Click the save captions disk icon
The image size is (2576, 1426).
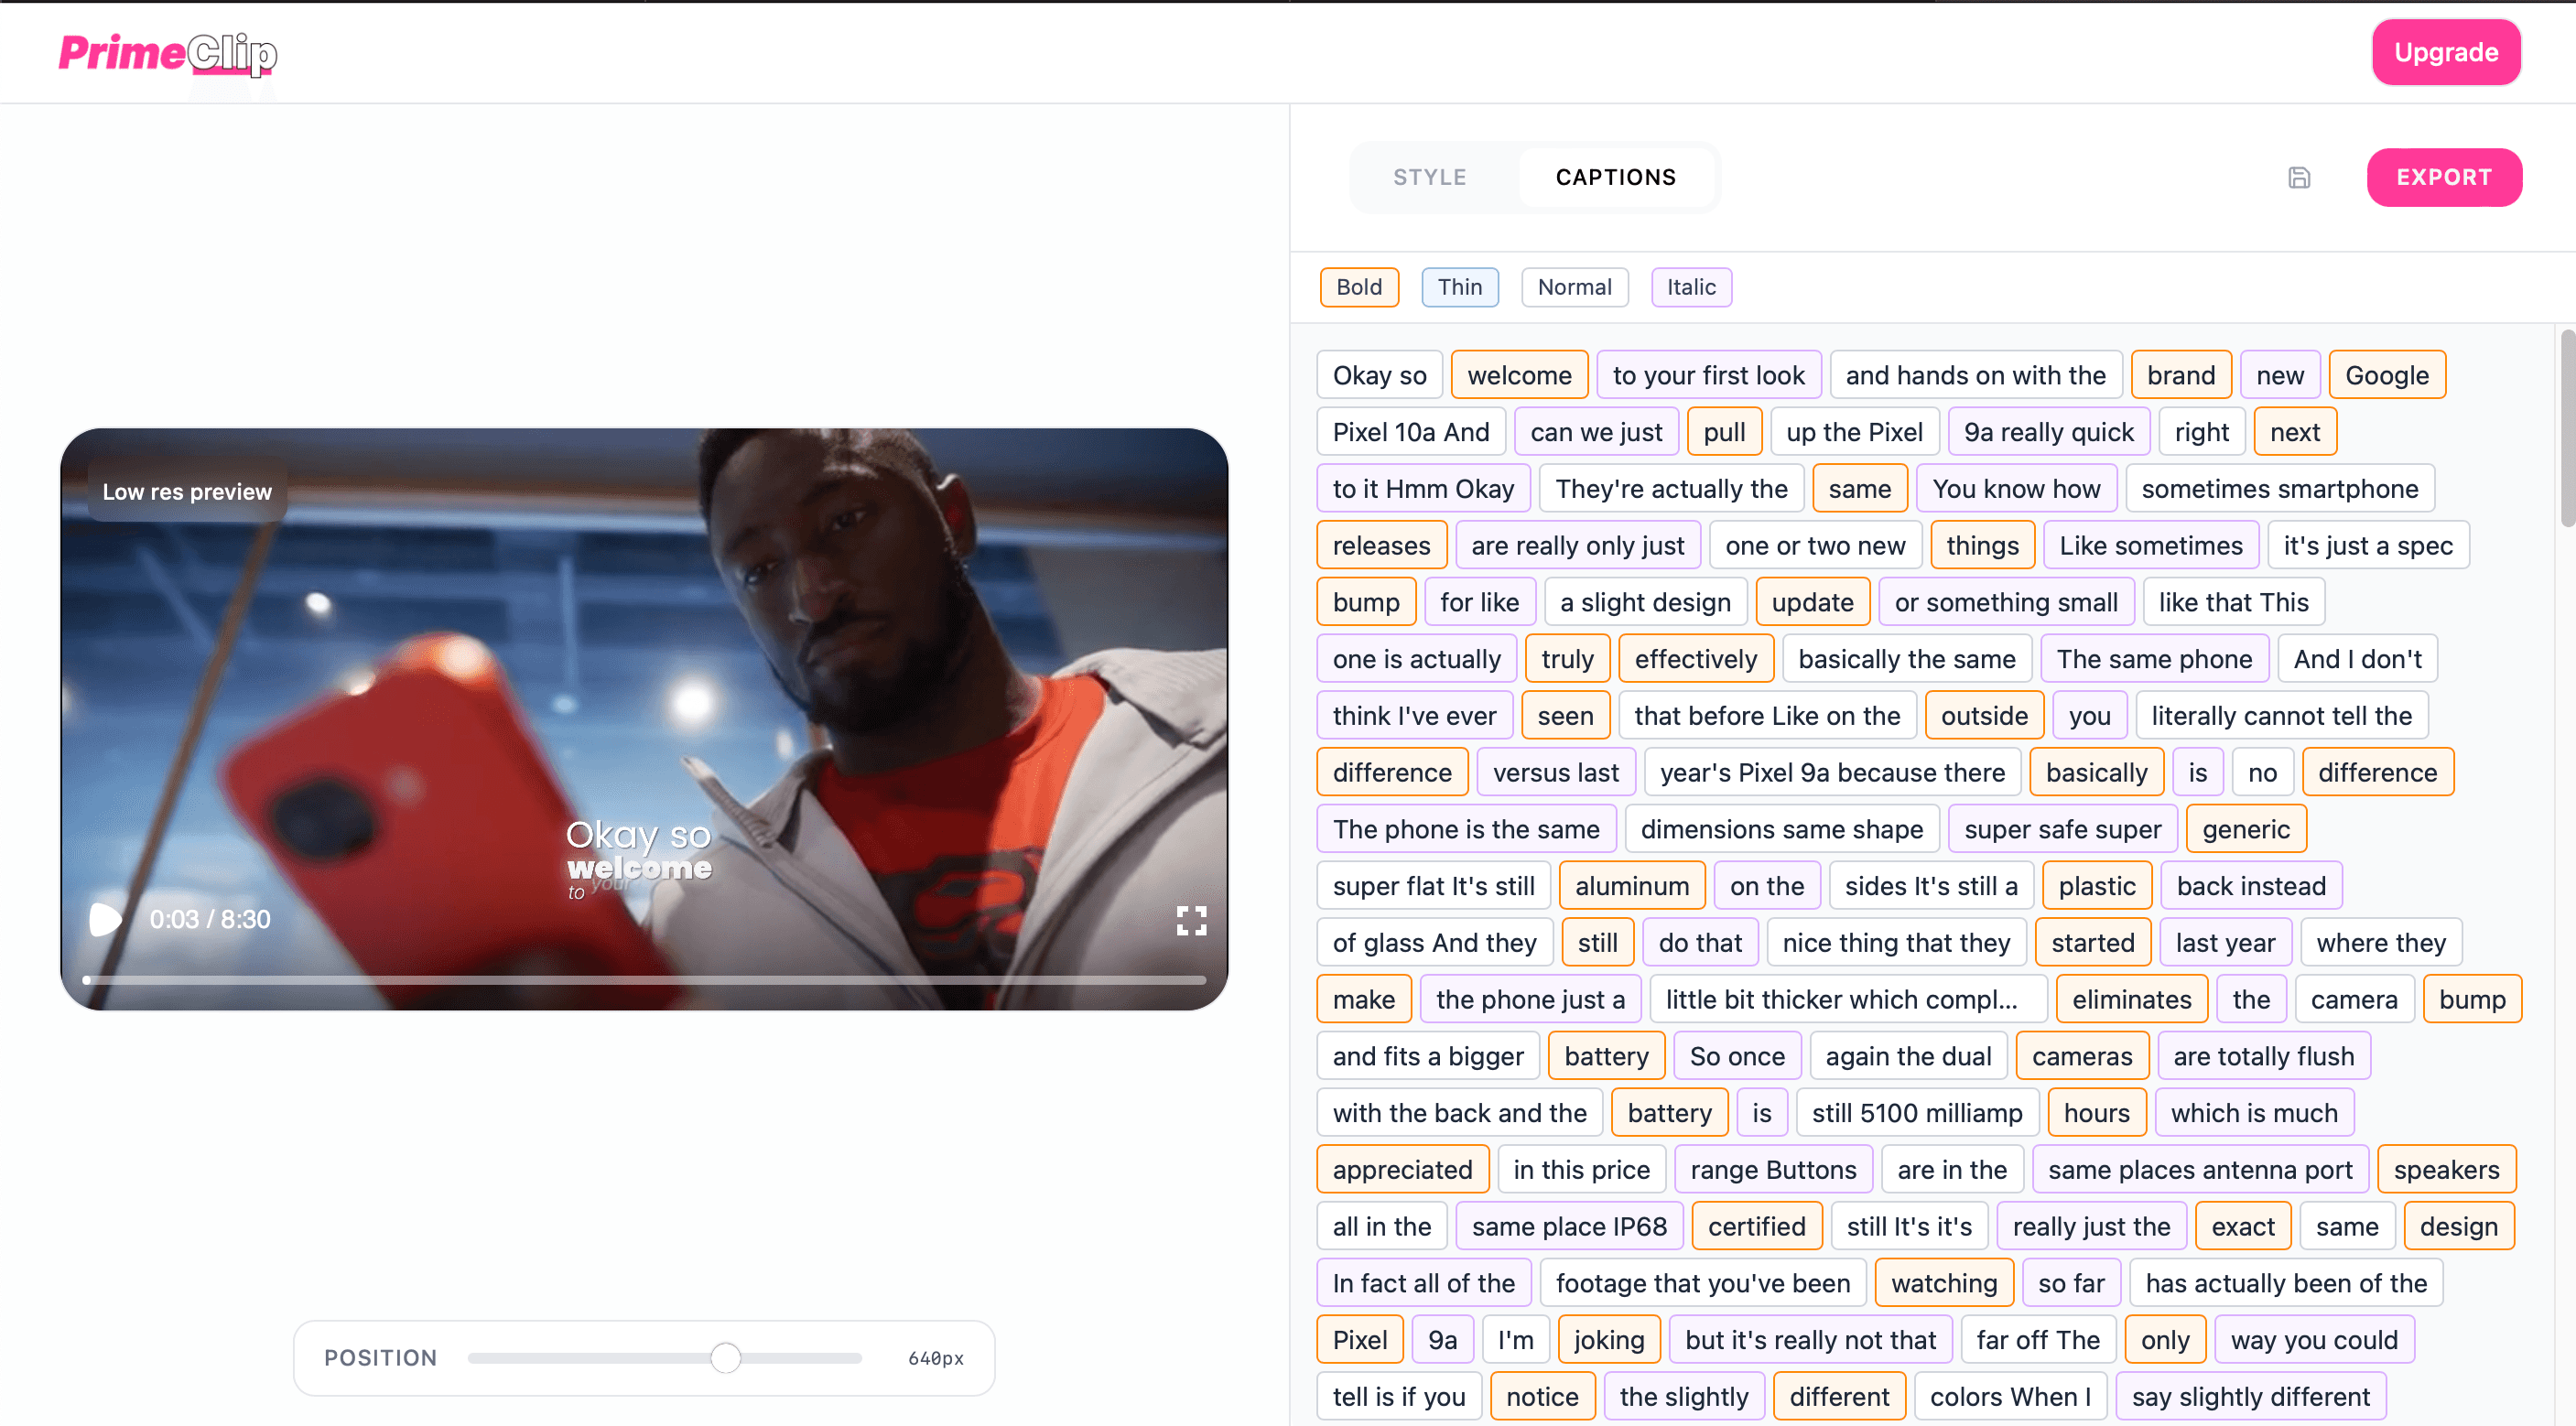point(2299,177)
